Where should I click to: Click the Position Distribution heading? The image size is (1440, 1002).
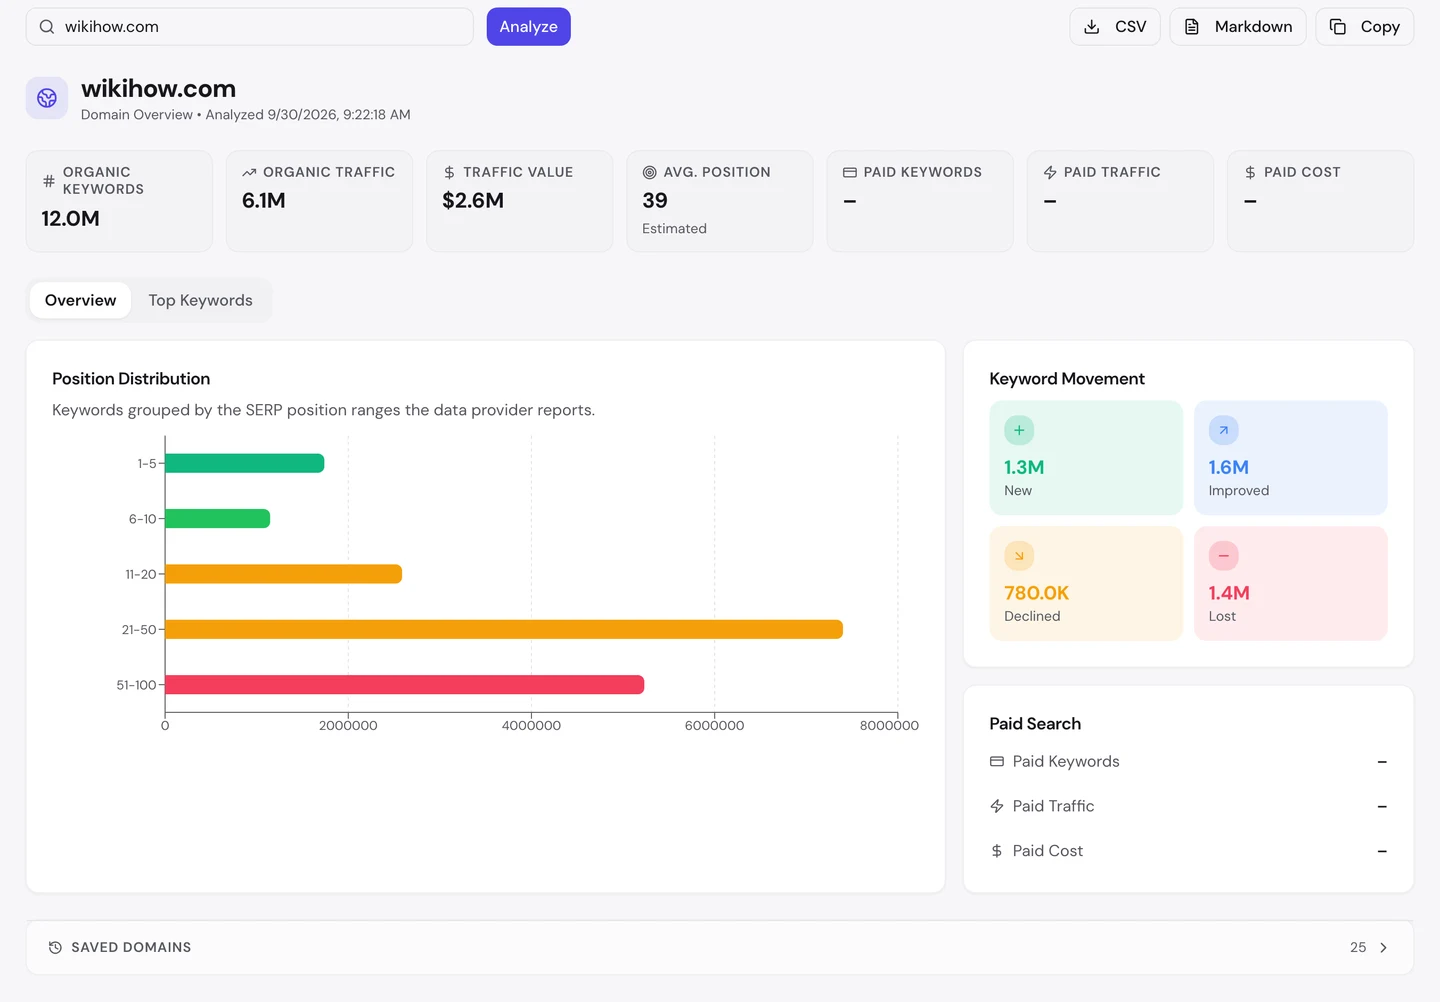[131, 379]
